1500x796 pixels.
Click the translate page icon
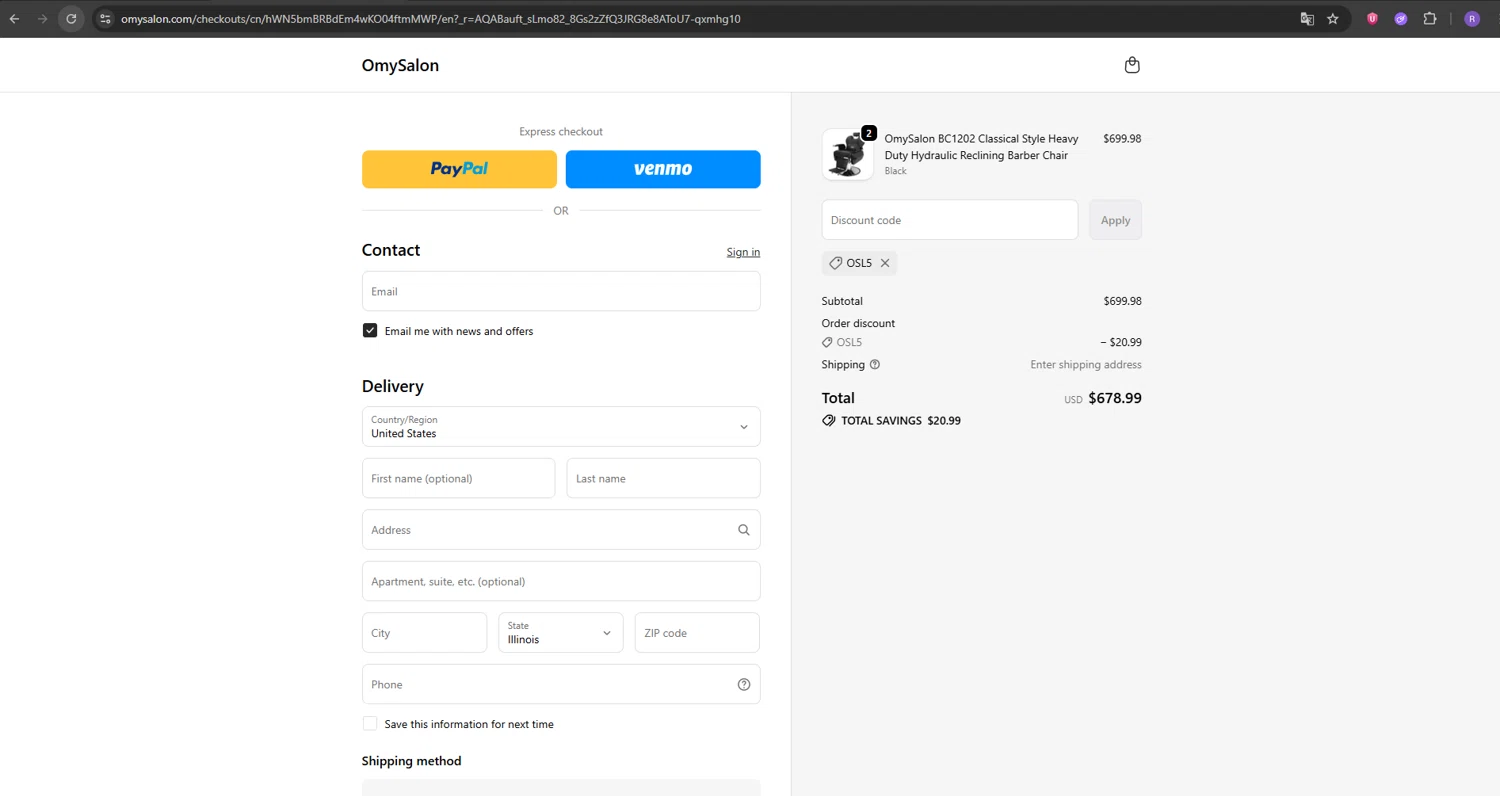(1306, 18)
